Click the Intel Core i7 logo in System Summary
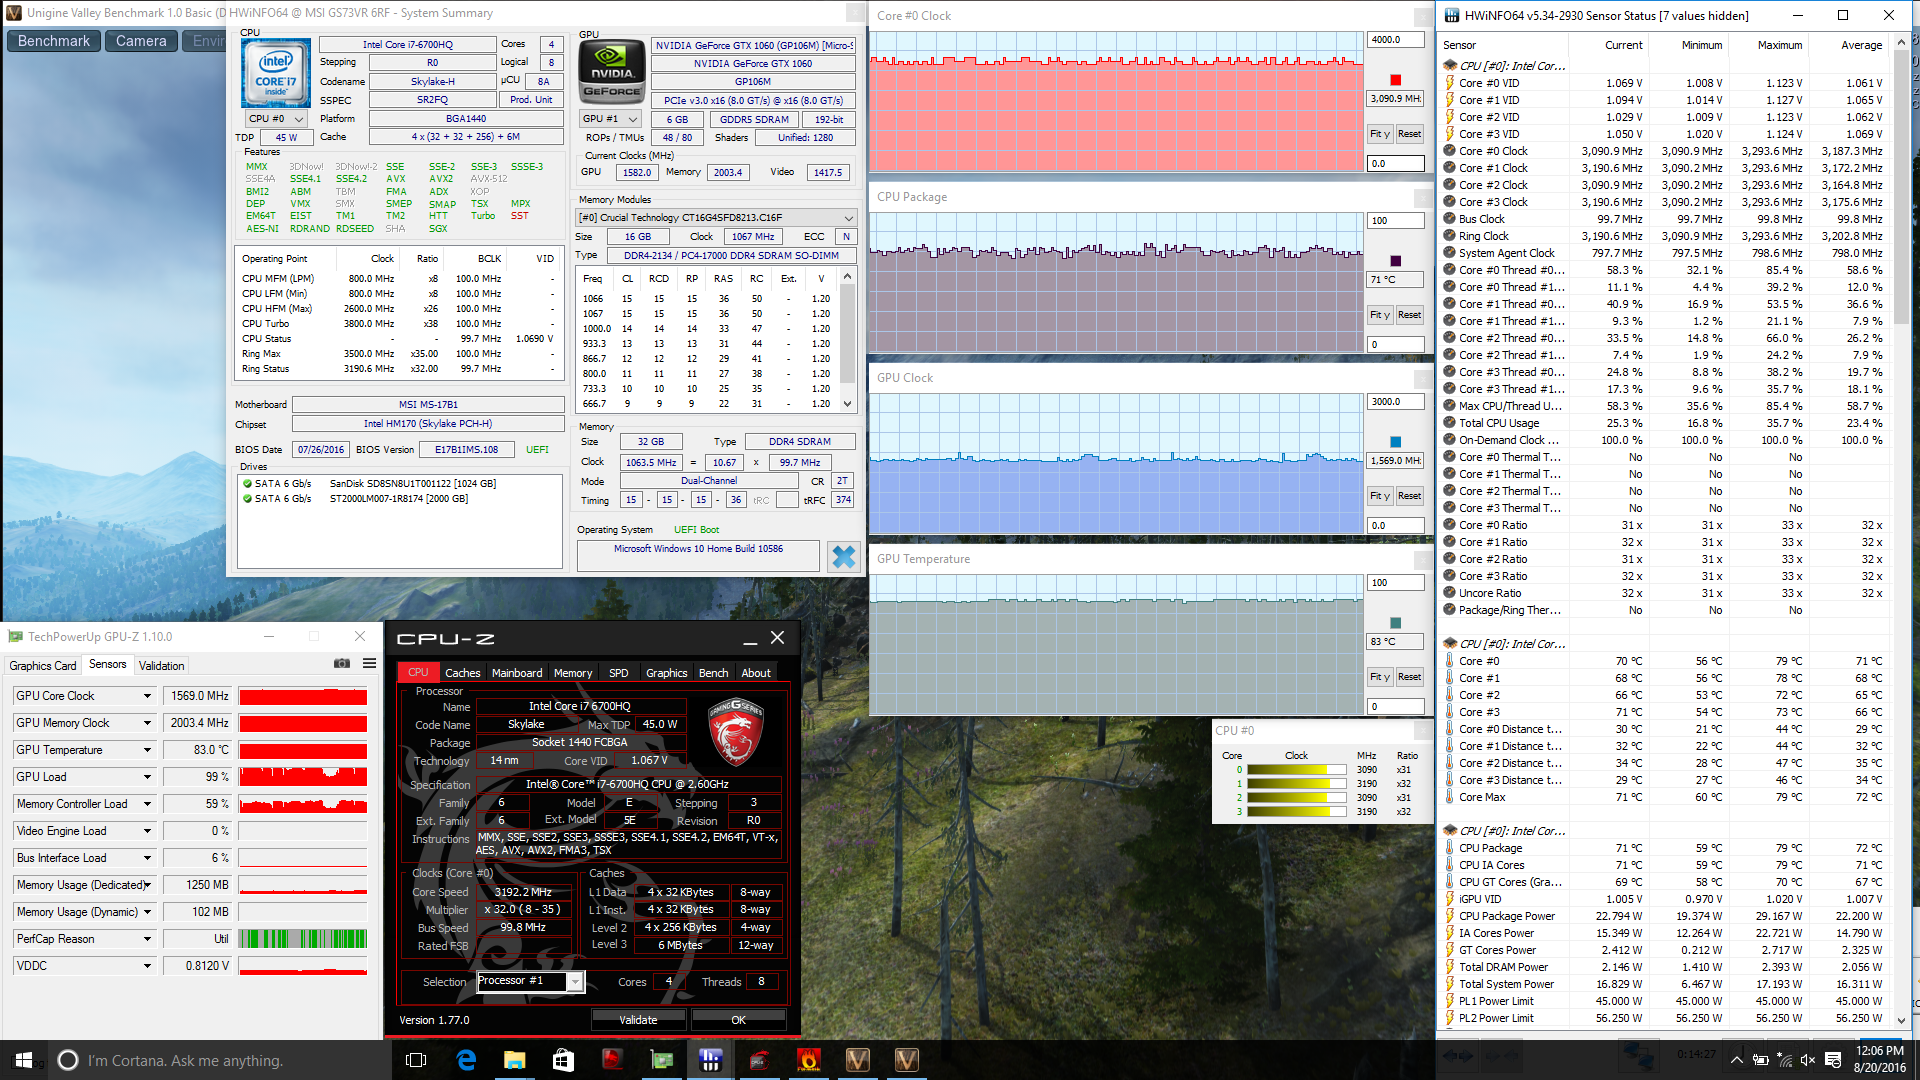The height and width of the screenshot is (1080, 1920). pos(276,73)
